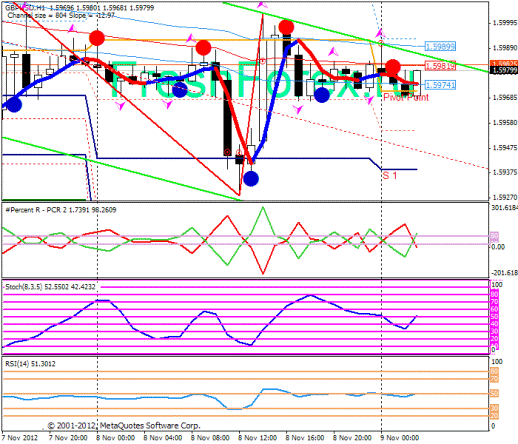
Task: Click the '8 Nov 20:00' time axis label
Action: pyautogui.click(x=352, y=437)
